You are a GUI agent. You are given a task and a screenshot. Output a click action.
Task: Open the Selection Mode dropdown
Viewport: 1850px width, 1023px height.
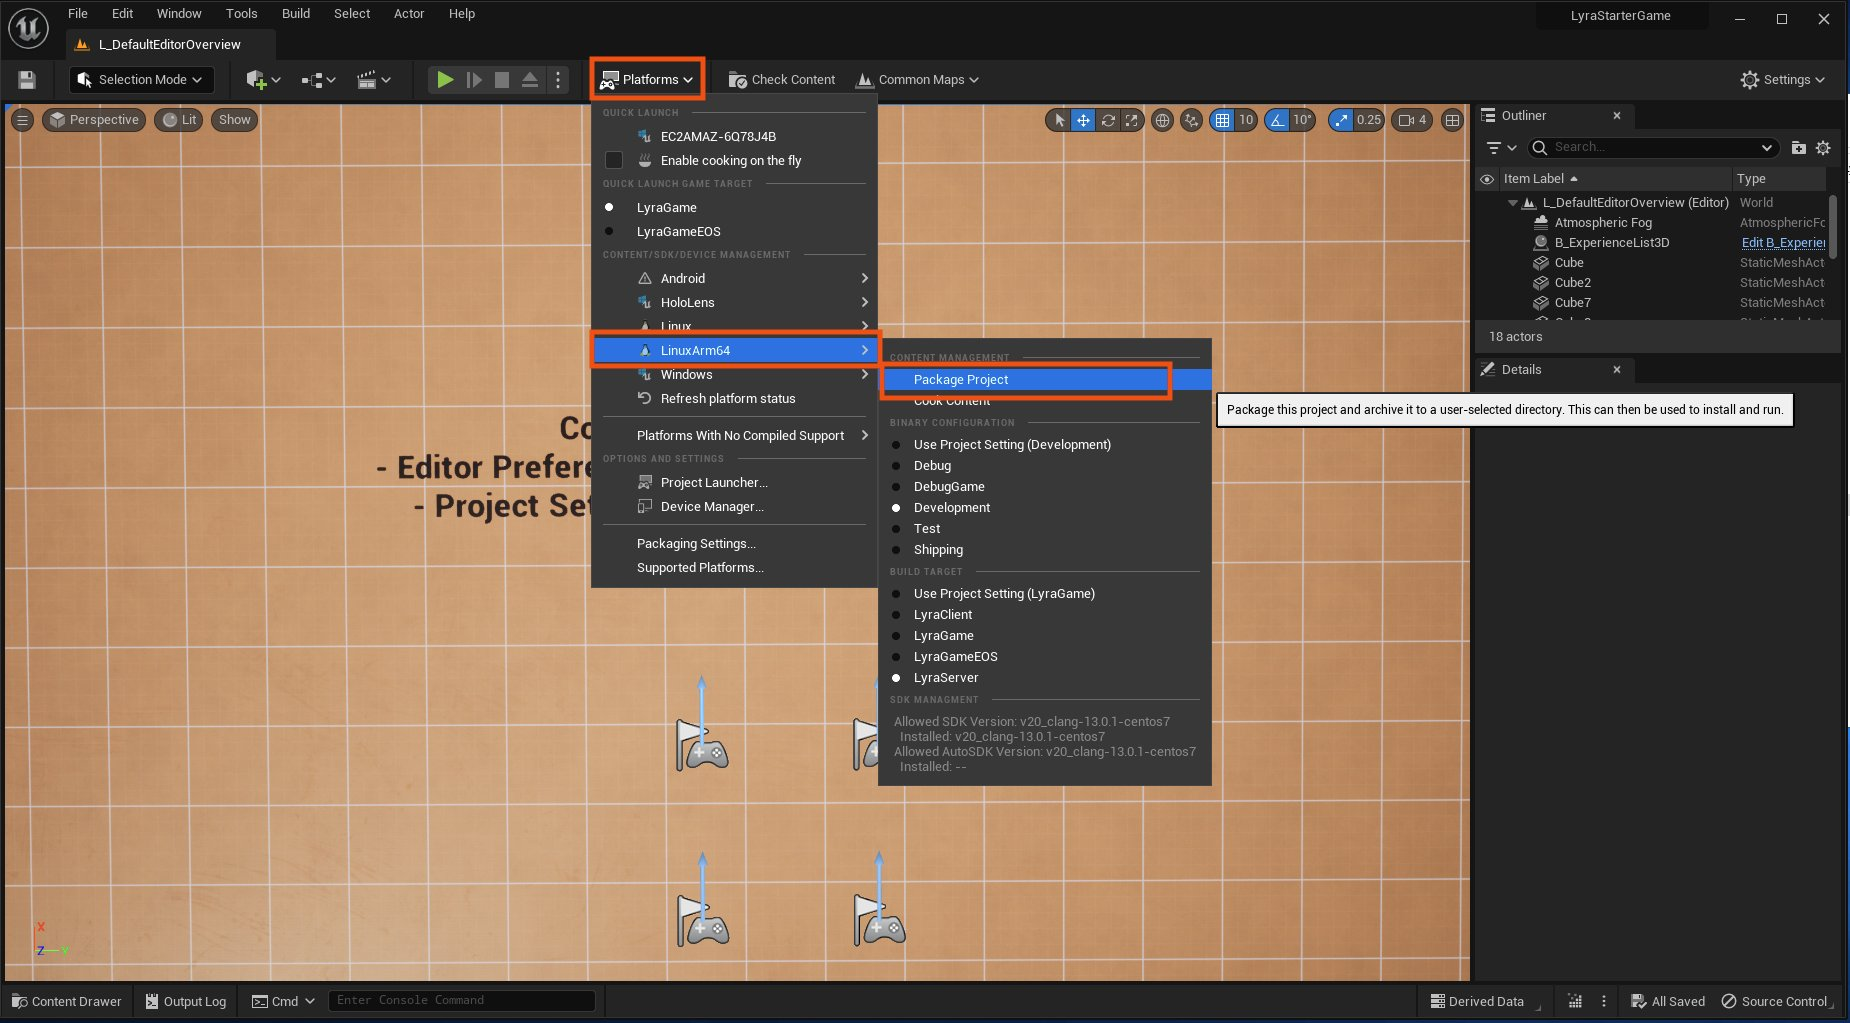[x=141, y=80]
